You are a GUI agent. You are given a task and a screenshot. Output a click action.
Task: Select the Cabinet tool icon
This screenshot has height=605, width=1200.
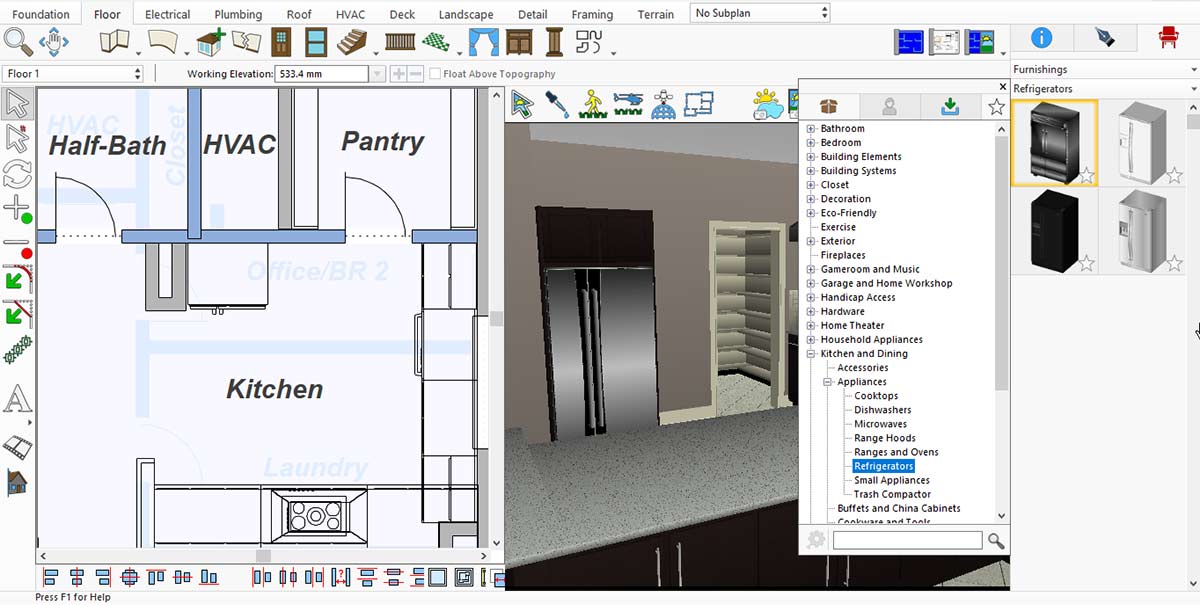(x=519, y=43)
